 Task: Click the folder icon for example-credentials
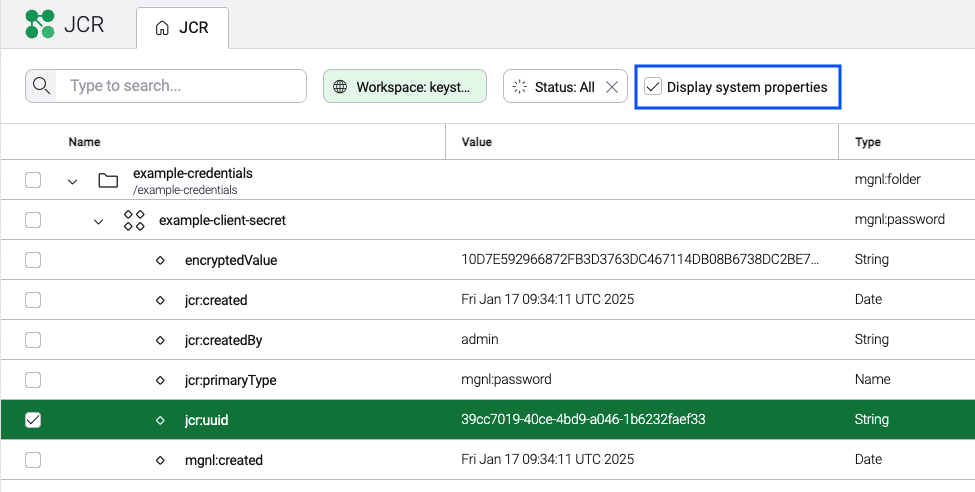click(x=108, y=180)
